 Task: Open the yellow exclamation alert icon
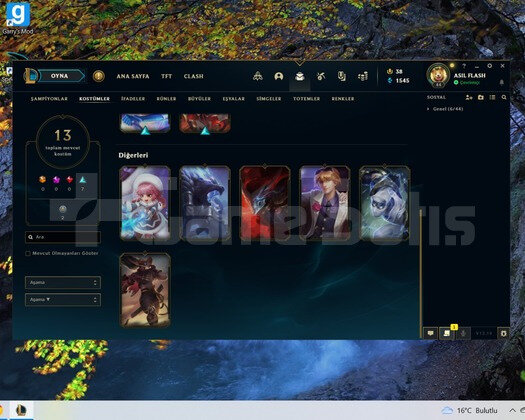[98, 76]
